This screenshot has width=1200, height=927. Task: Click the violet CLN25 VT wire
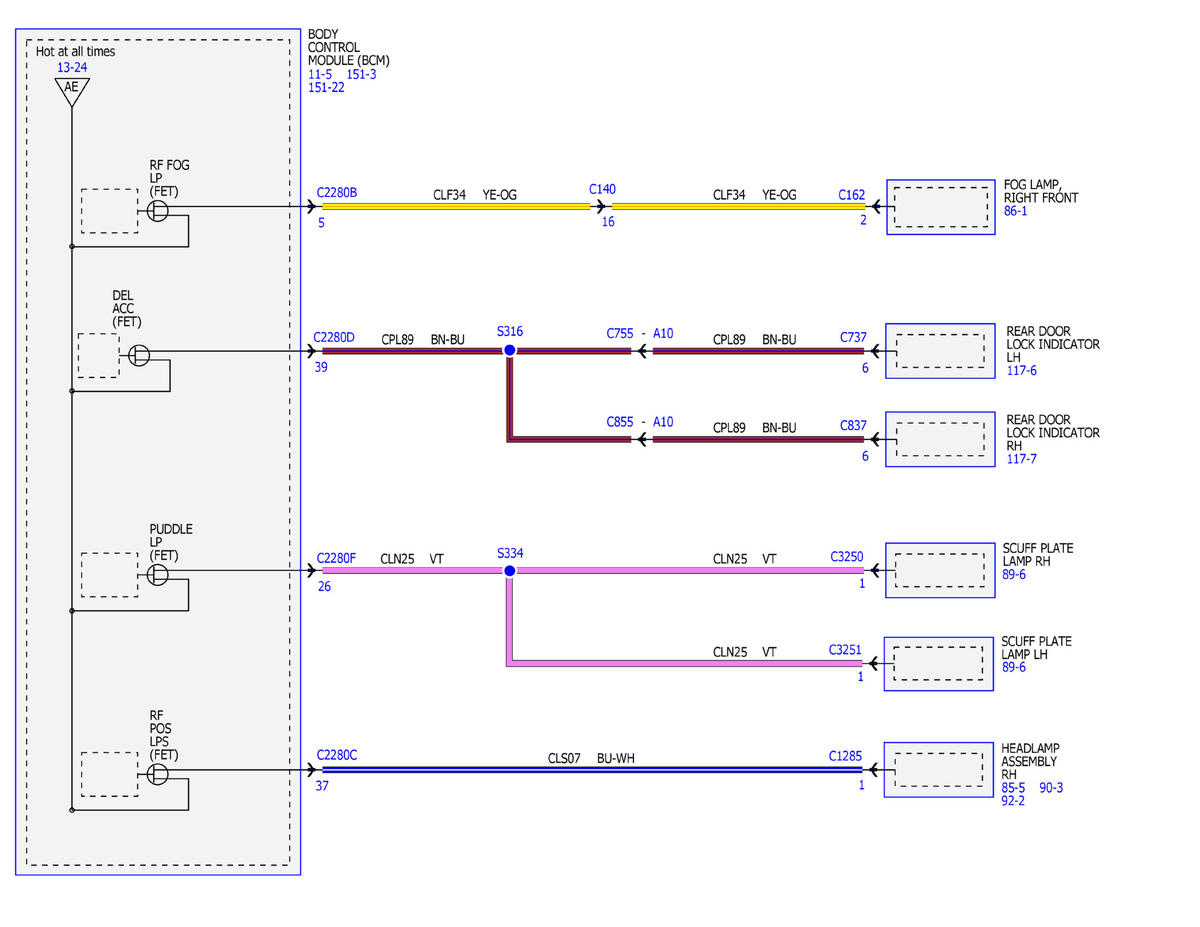click(595, 571)
